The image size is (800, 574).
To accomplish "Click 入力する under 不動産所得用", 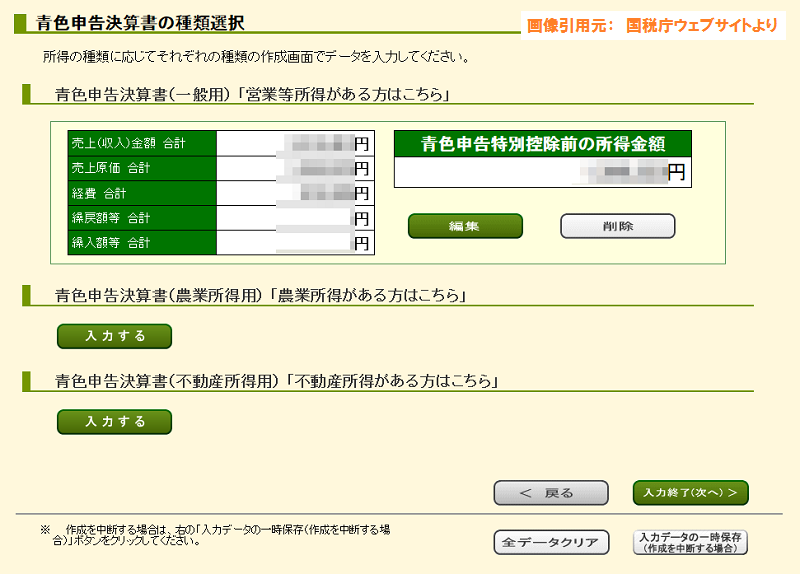I will pos(114,422).
